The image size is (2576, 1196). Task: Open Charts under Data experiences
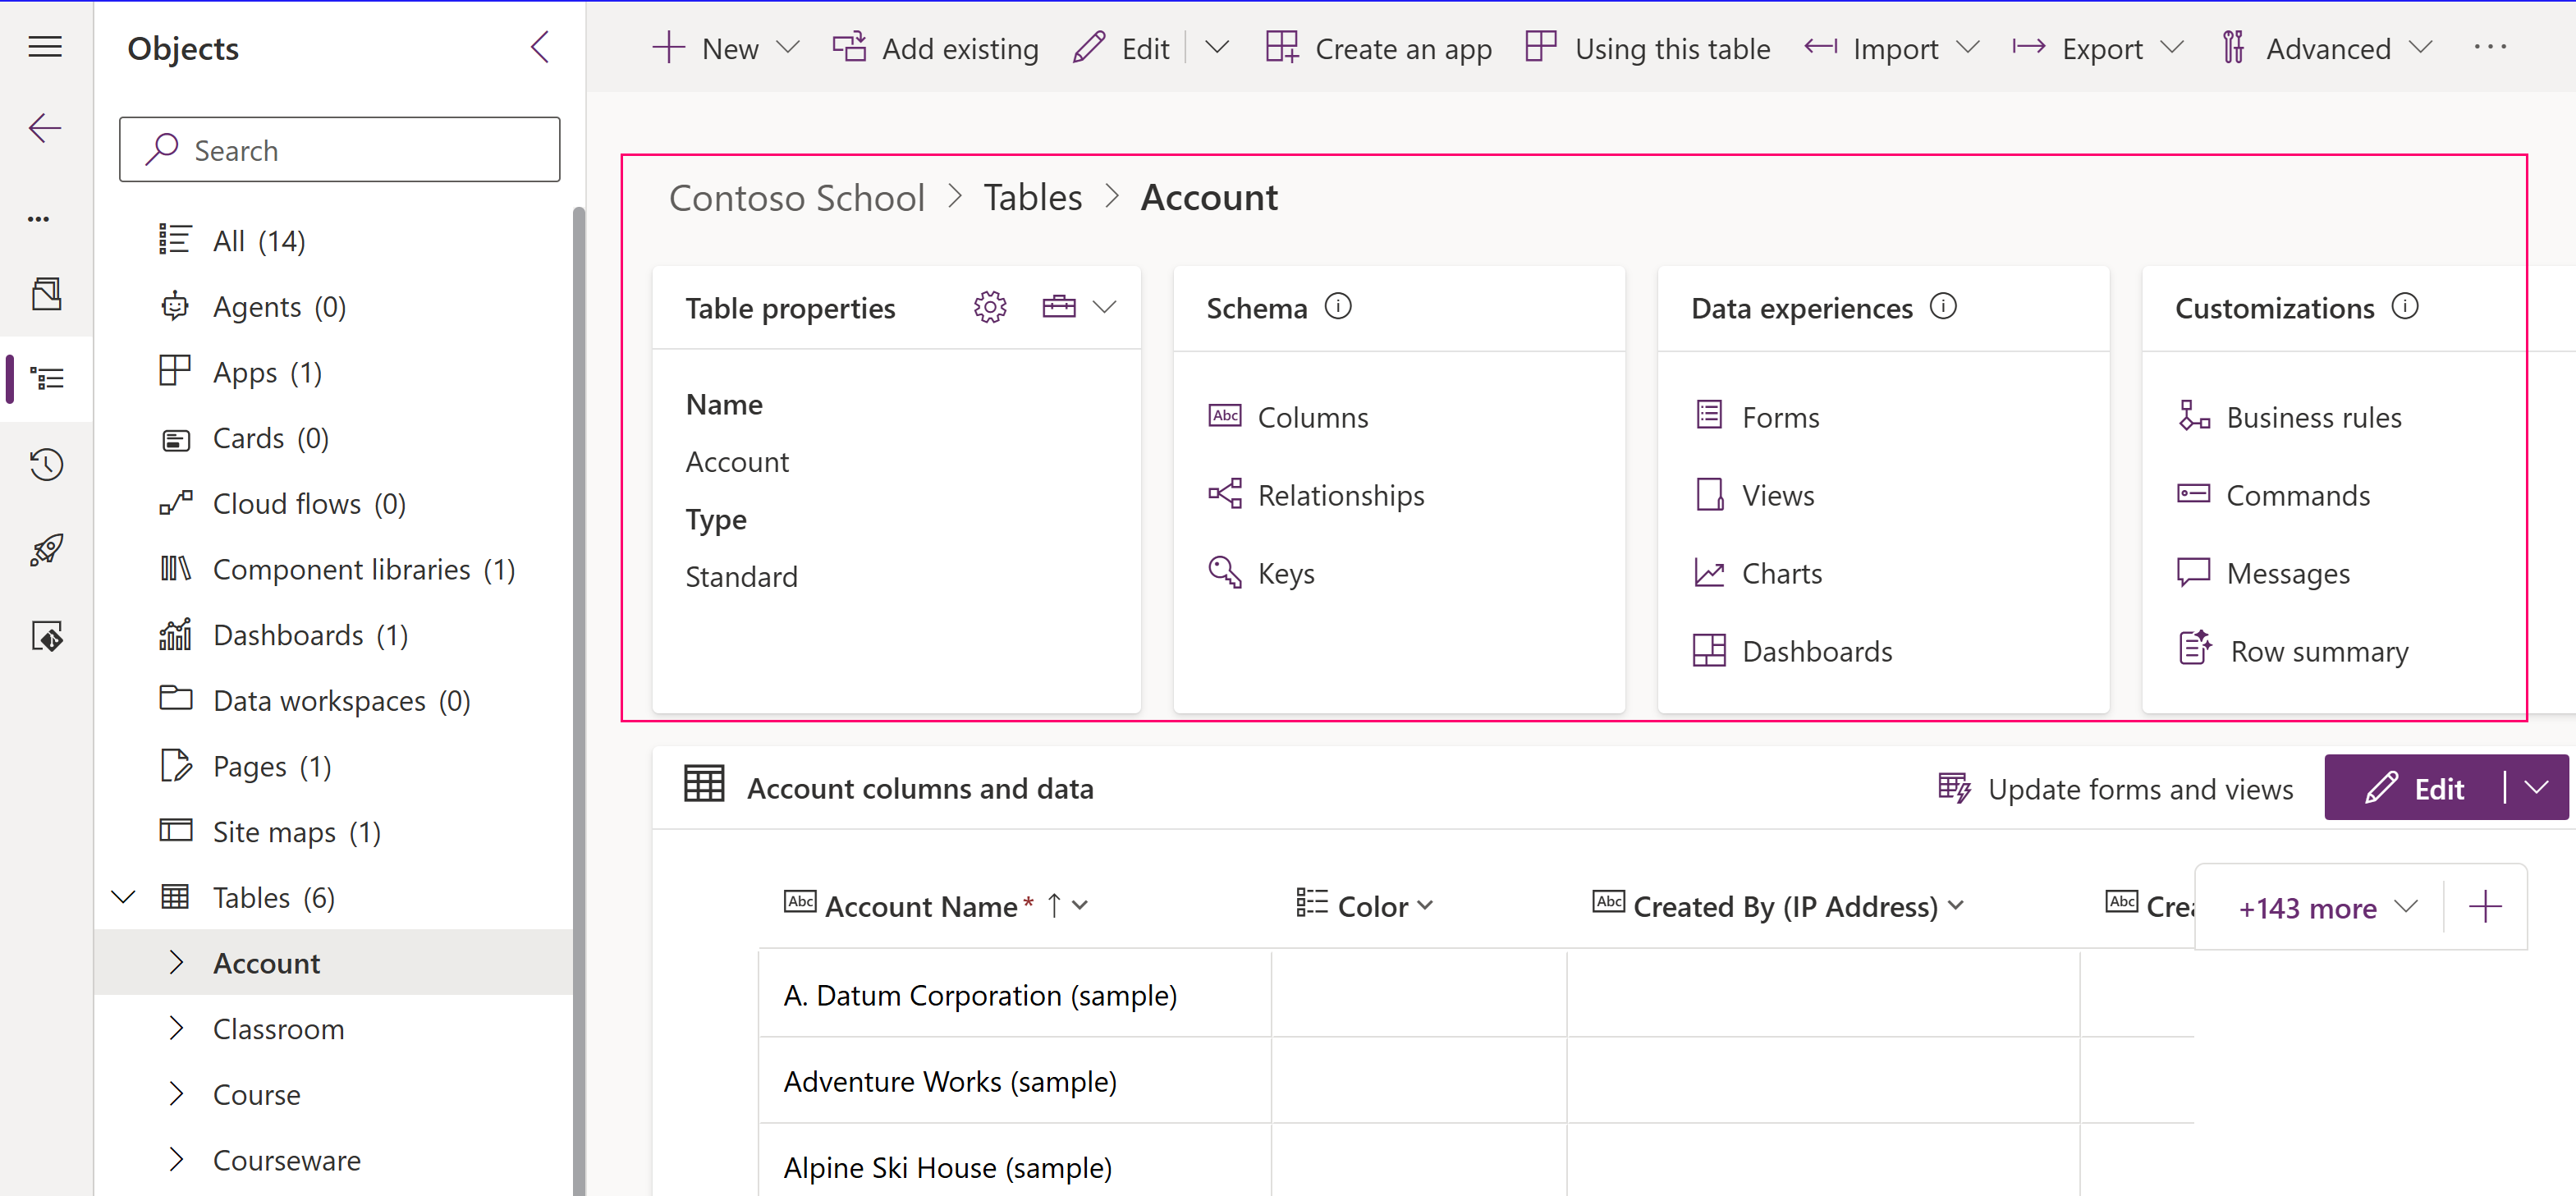click(1781, 573)
